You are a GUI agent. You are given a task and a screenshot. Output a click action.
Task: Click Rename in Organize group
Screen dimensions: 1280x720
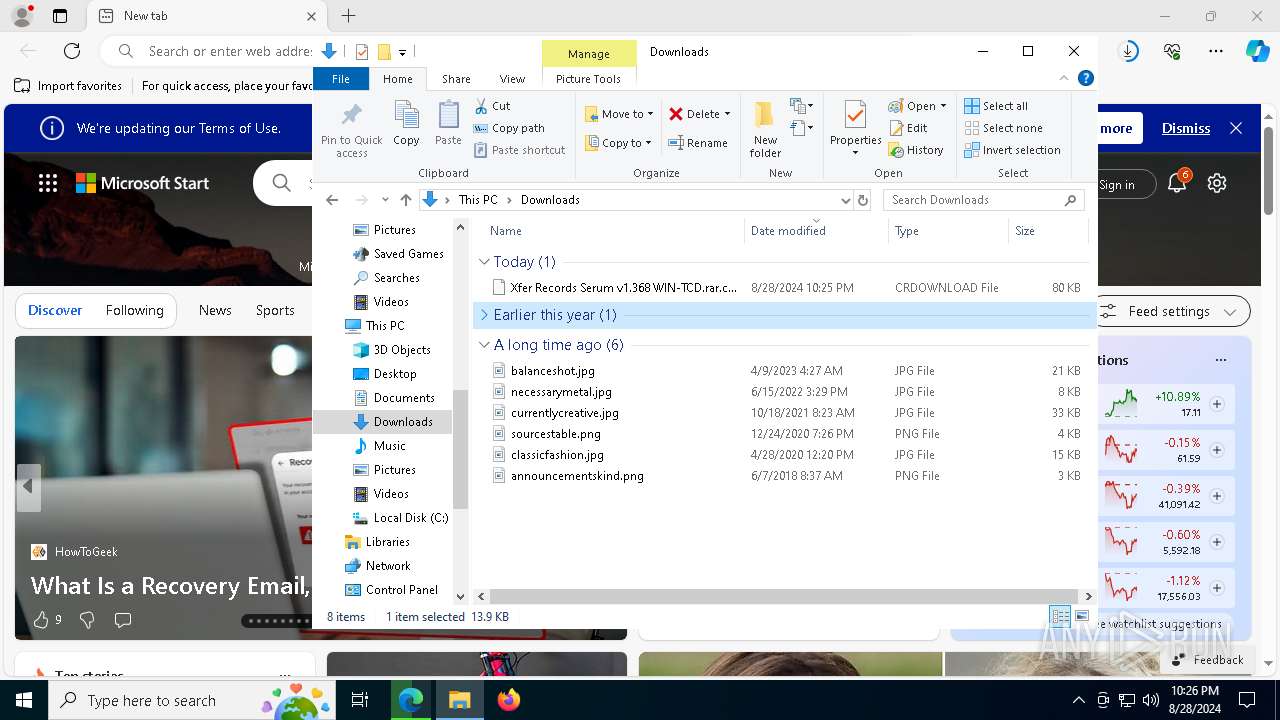[698, 143]
